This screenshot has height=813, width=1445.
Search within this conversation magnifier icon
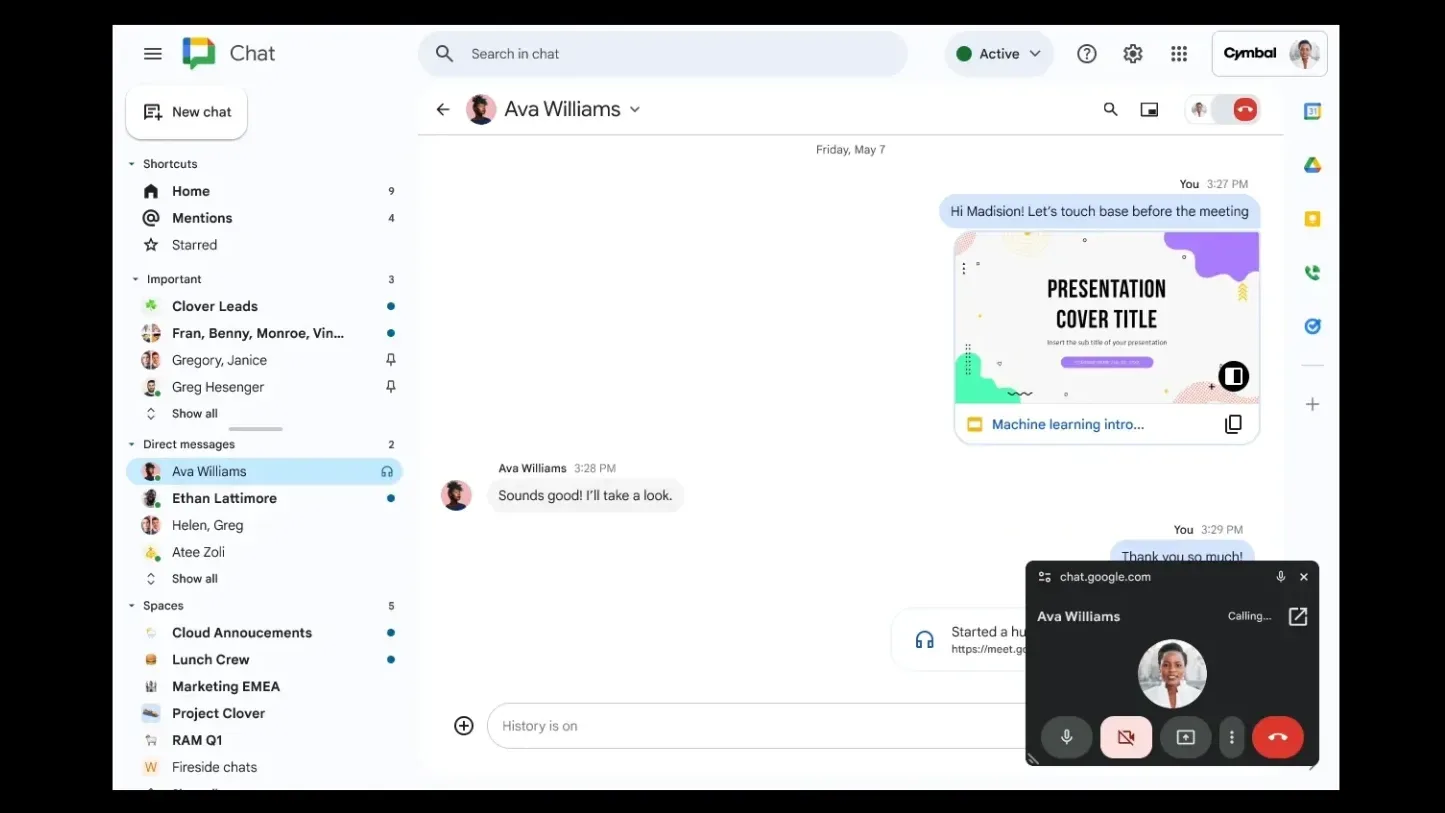[1110, 110]
